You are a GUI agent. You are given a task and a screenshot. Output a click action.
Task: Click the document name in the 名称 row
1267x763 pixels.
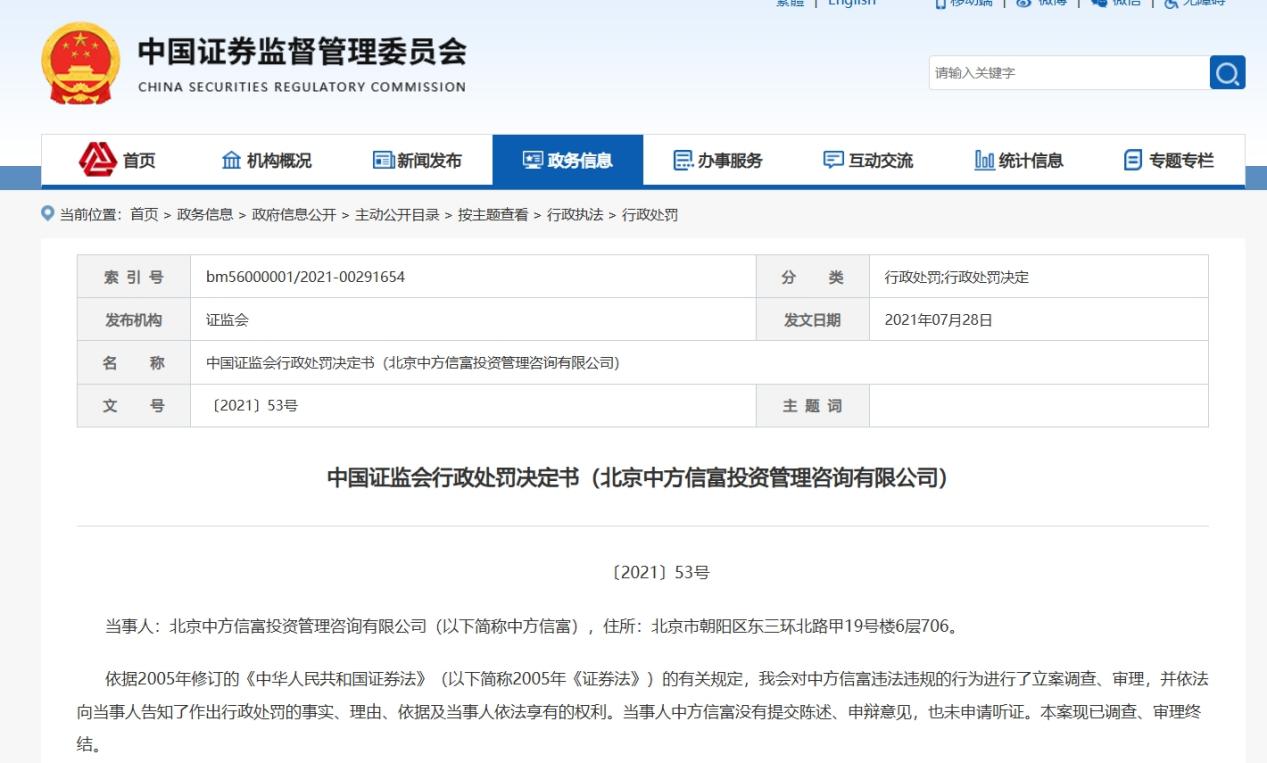click(413, 363)
